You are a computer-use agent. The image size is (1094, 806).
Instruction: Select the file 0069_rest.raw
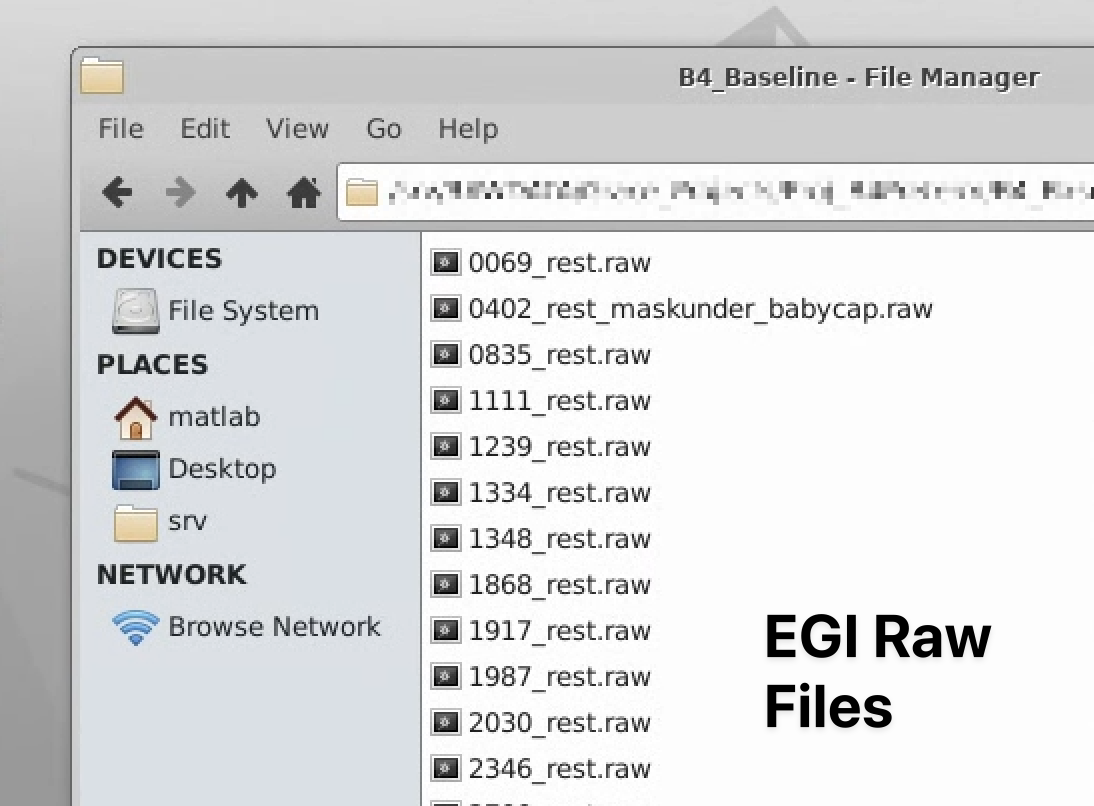[559, 264]
